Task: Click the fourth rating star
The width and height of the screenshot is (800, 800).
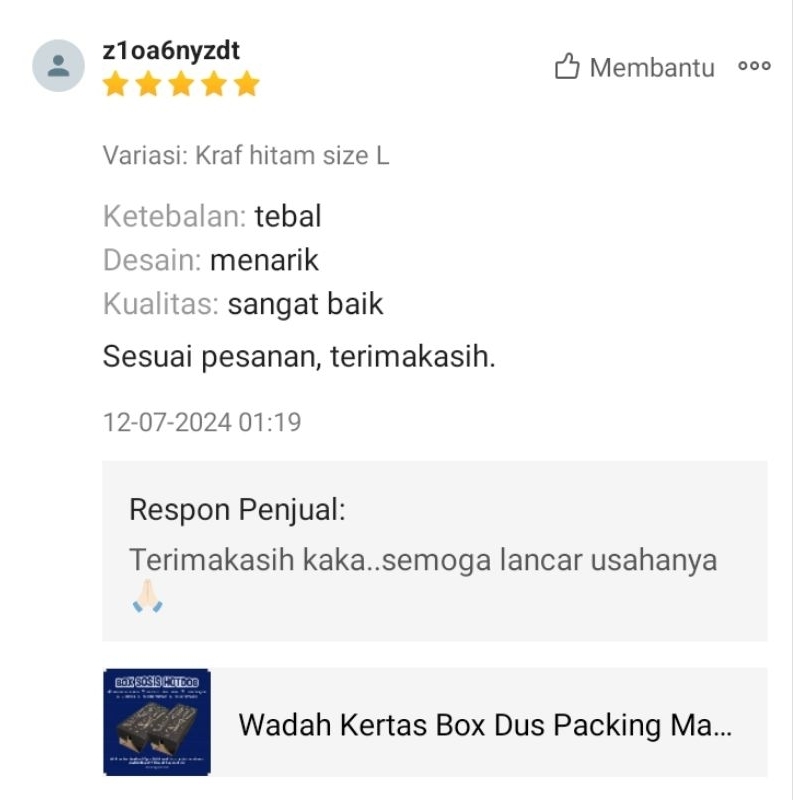Action: 214,84
